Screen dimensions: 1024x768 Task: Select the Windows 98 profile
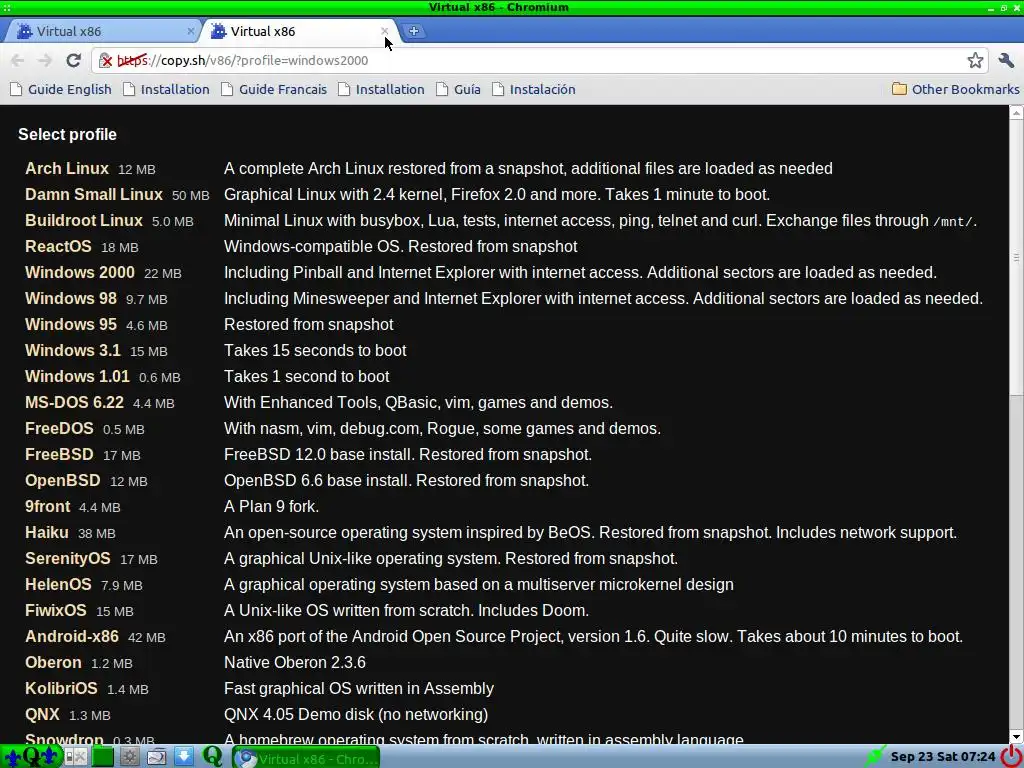click(71, 298)
